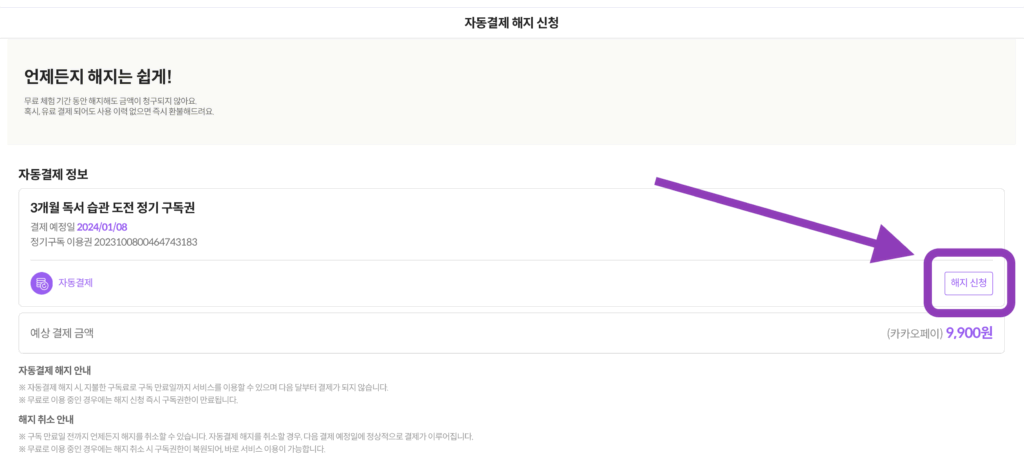Screen dimensions: 1024x471
Task: Click the first note under 해지 취소 안내
Action: 245,436
